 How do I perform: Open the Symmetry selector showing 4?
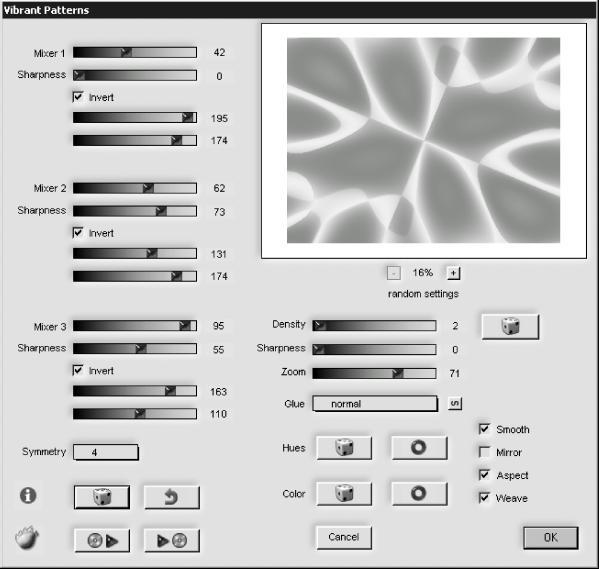(106, 452)
